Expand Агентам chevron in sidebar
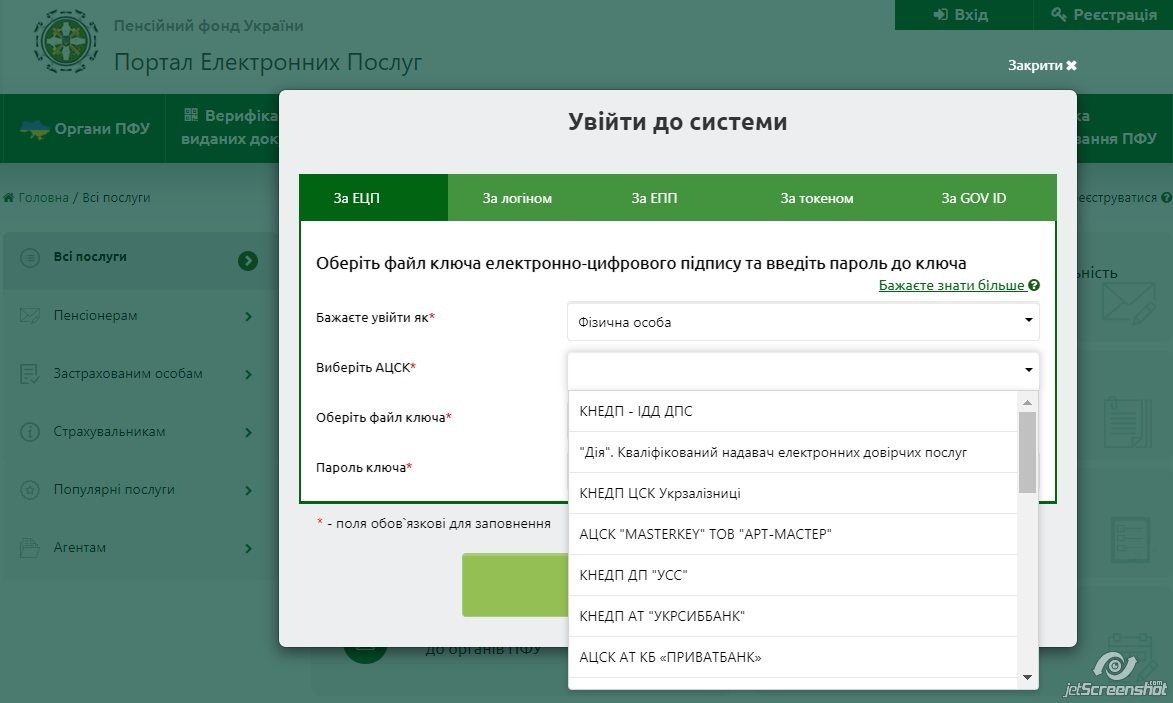The image size is (1173, 703). [x=248, y=548]
